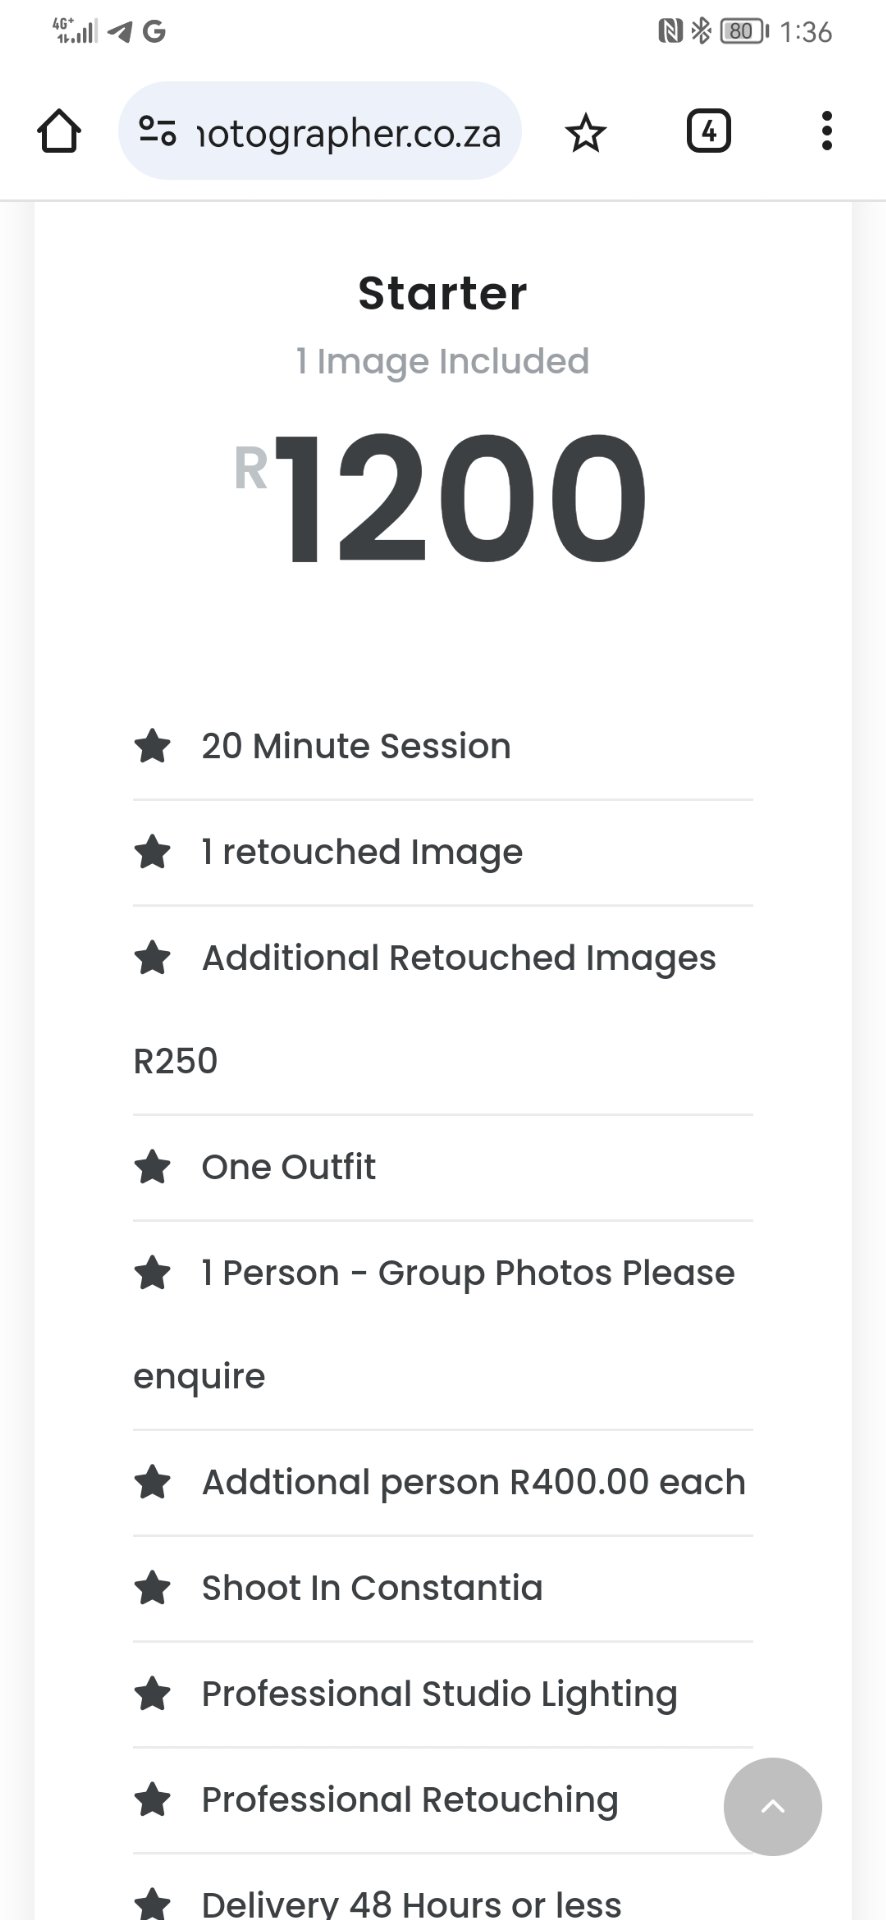Bookmark page with the star icon
The width and height of the screenshot is (886, 1920).
pos(586,132)
